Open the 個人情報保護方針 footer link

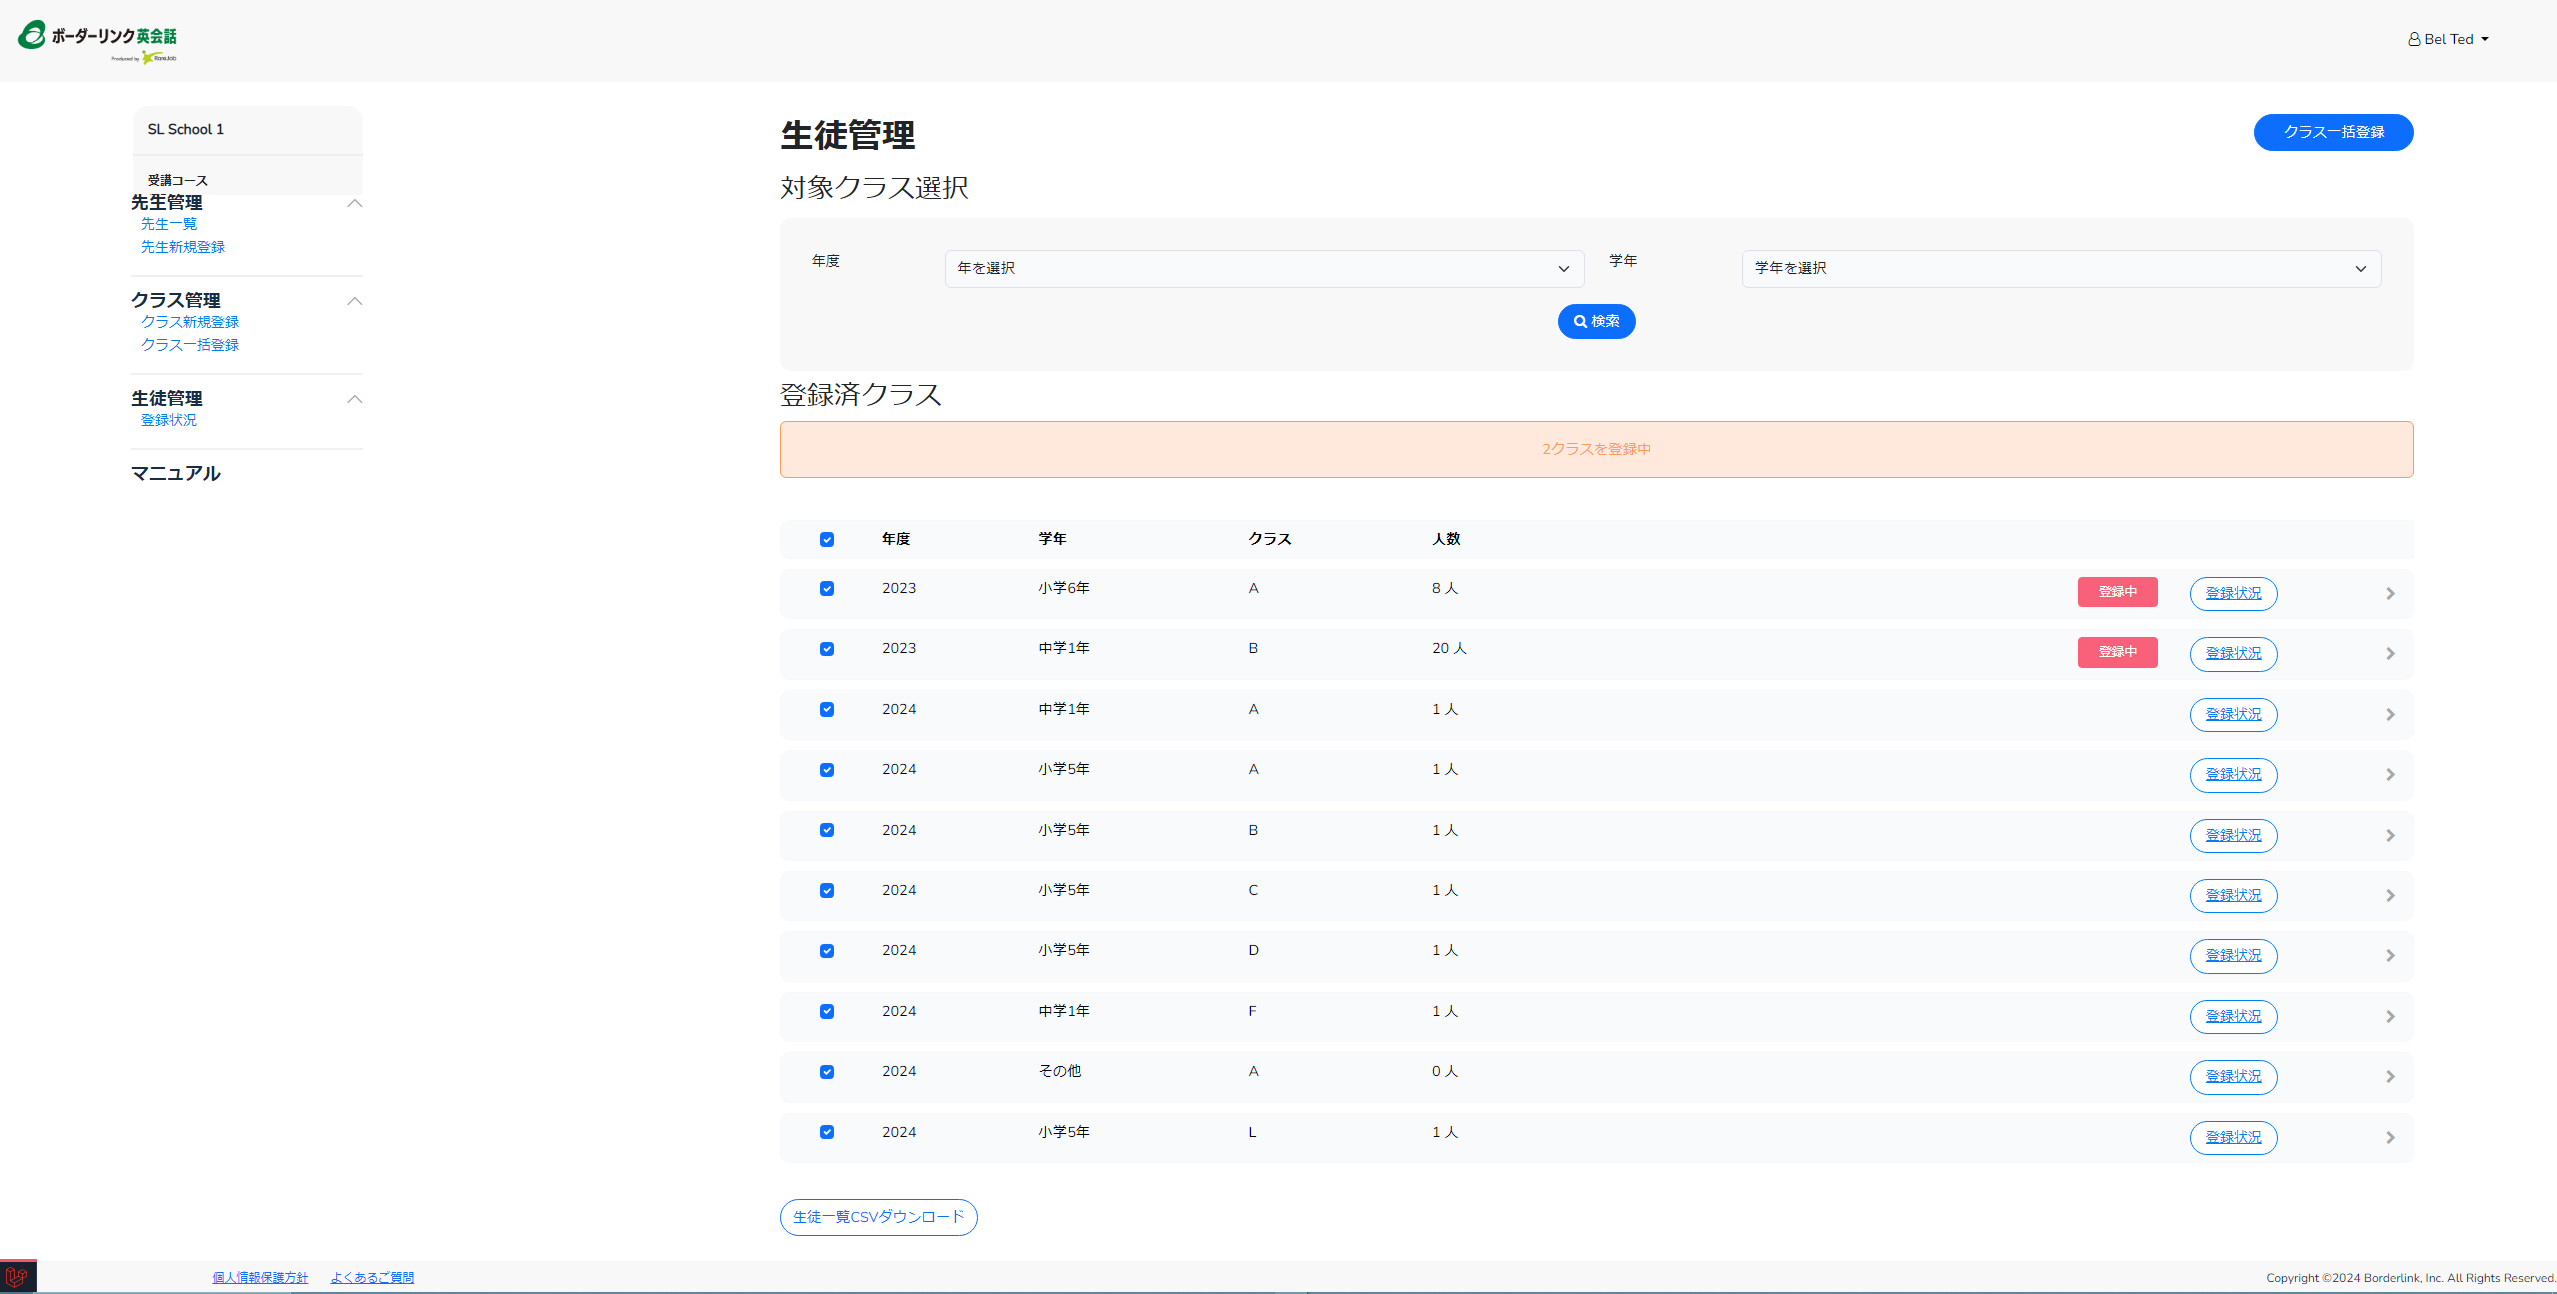(260, 1277)
